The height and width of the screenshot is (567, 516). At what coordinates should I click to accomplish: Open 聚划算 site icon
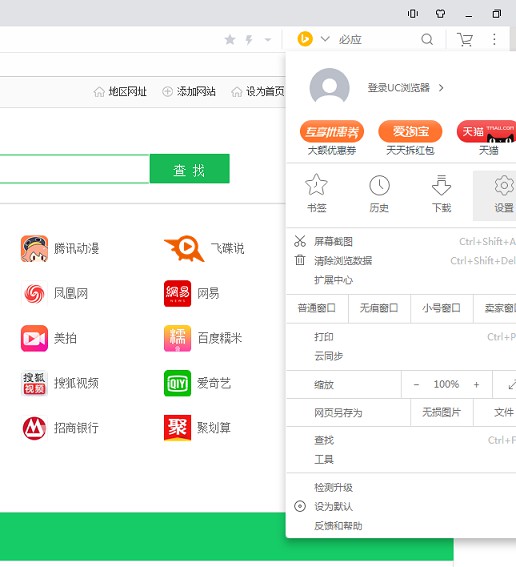(x=177, y=428)
